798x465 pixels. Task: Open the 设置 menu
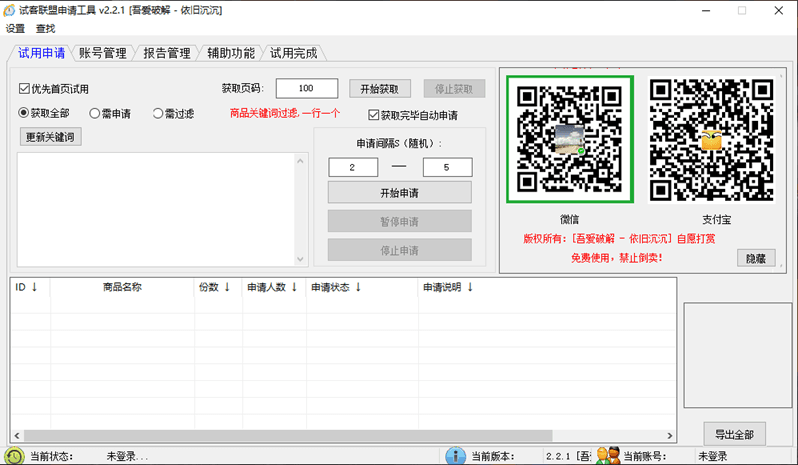(15, 29)
